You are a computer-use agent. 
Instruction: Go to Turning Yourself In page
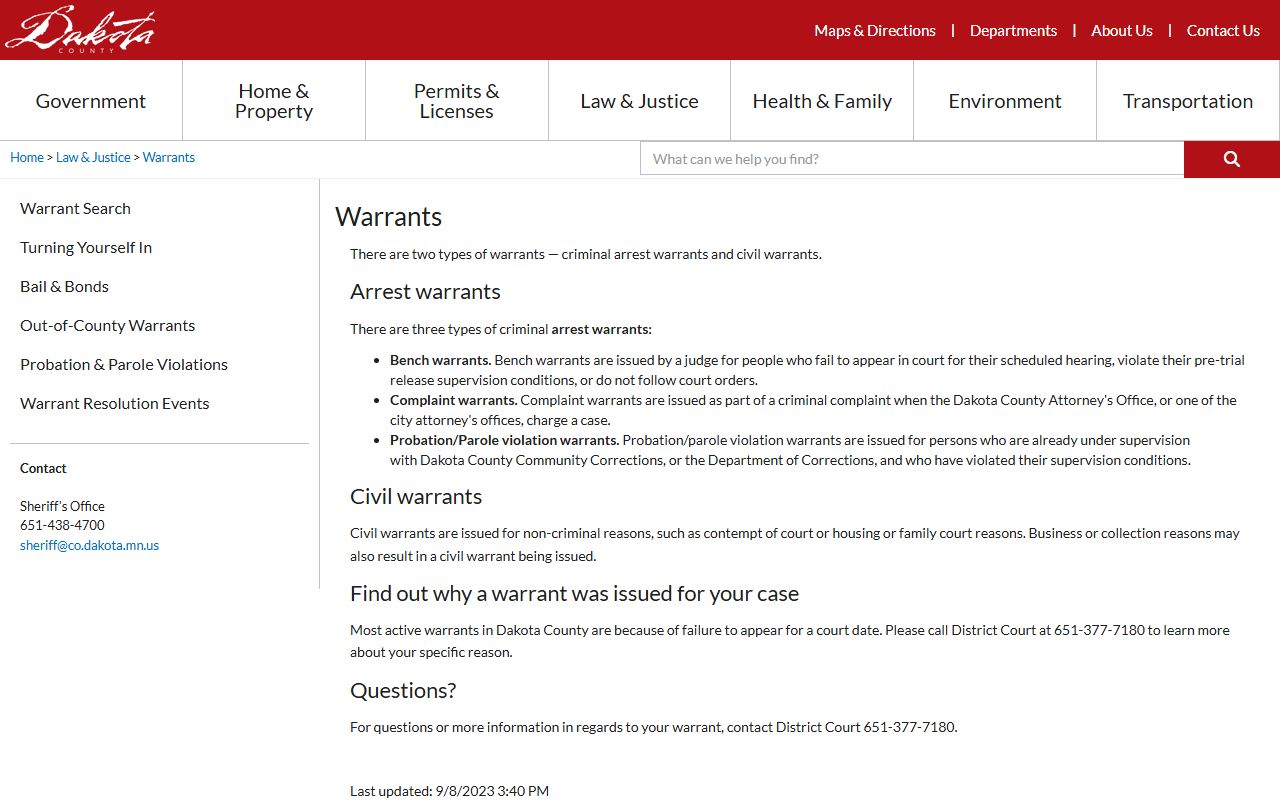click(86, 247)
